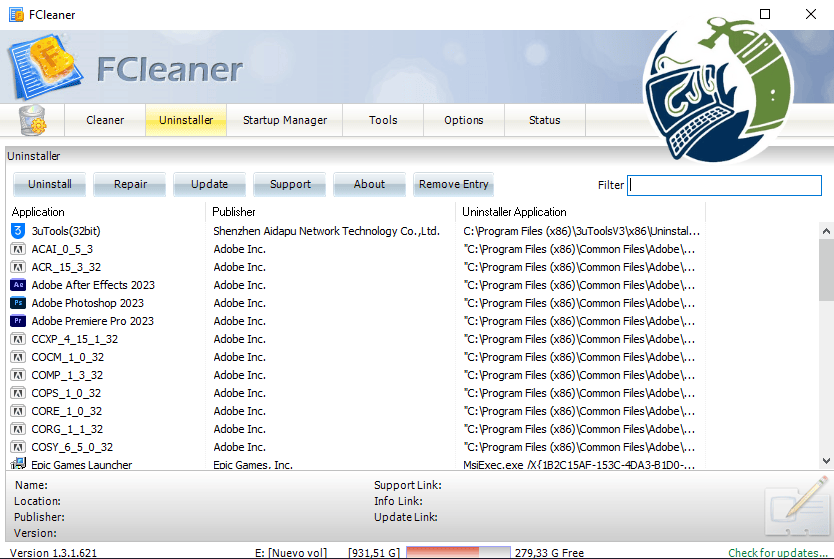Click the FCleaner logo icon in header

coord(45,67)
